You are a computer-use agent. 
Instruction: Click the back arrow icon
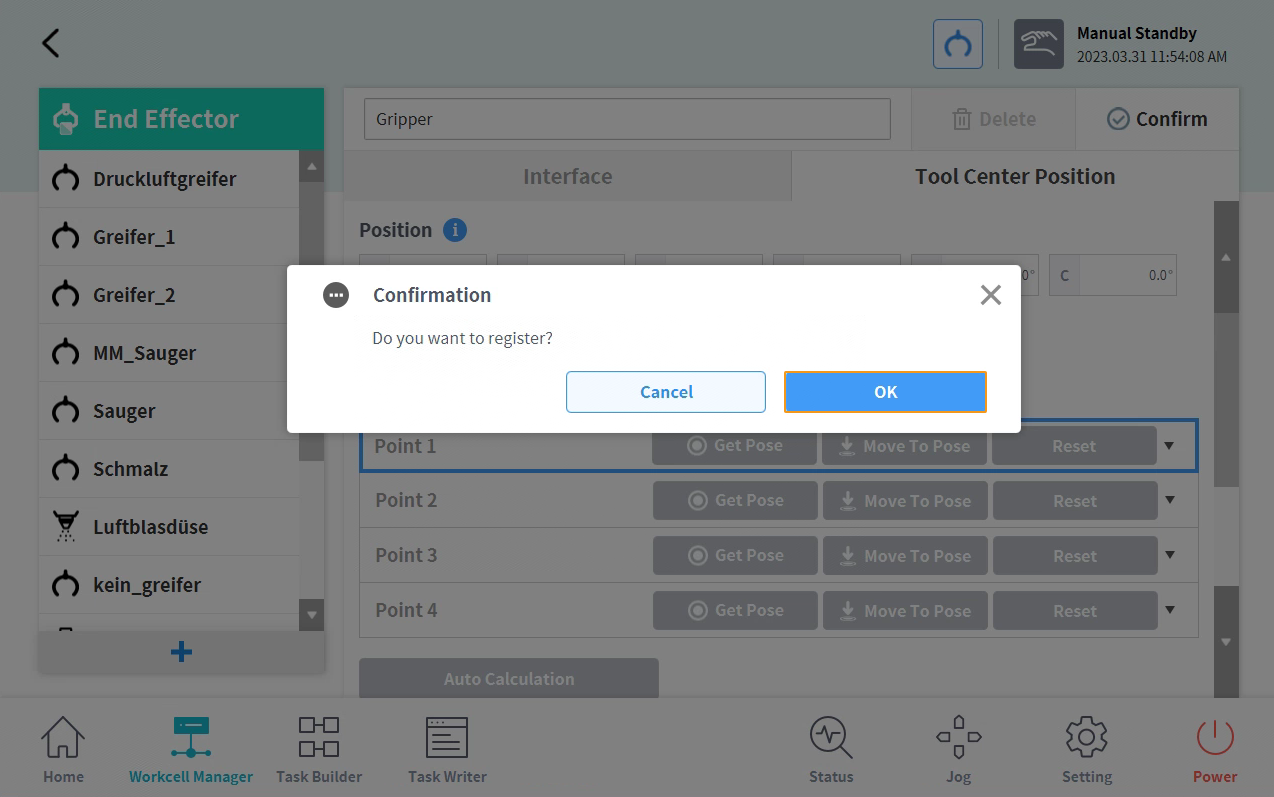click(x=51, y=43)
